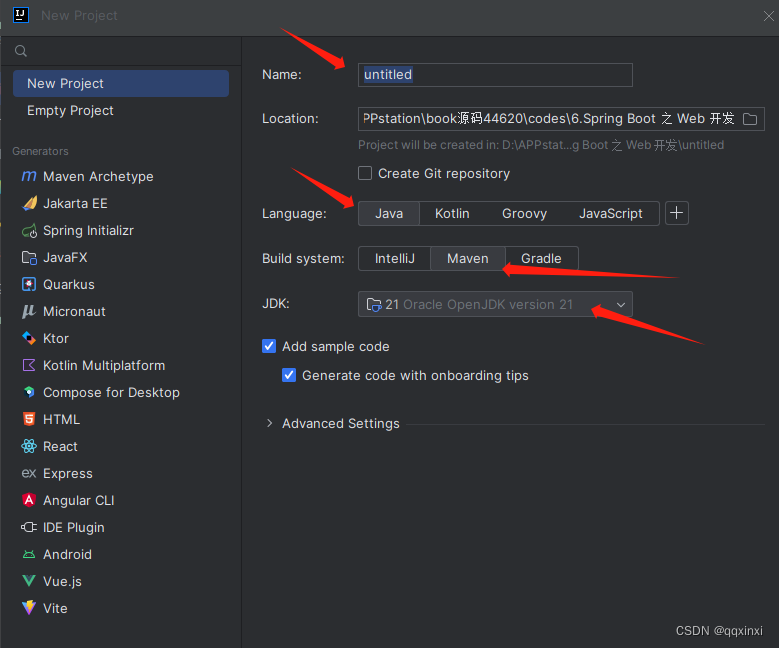Choose Kotlin as the language
The width and height of the screenshot is (779, 648).
[x=452, y=214]
